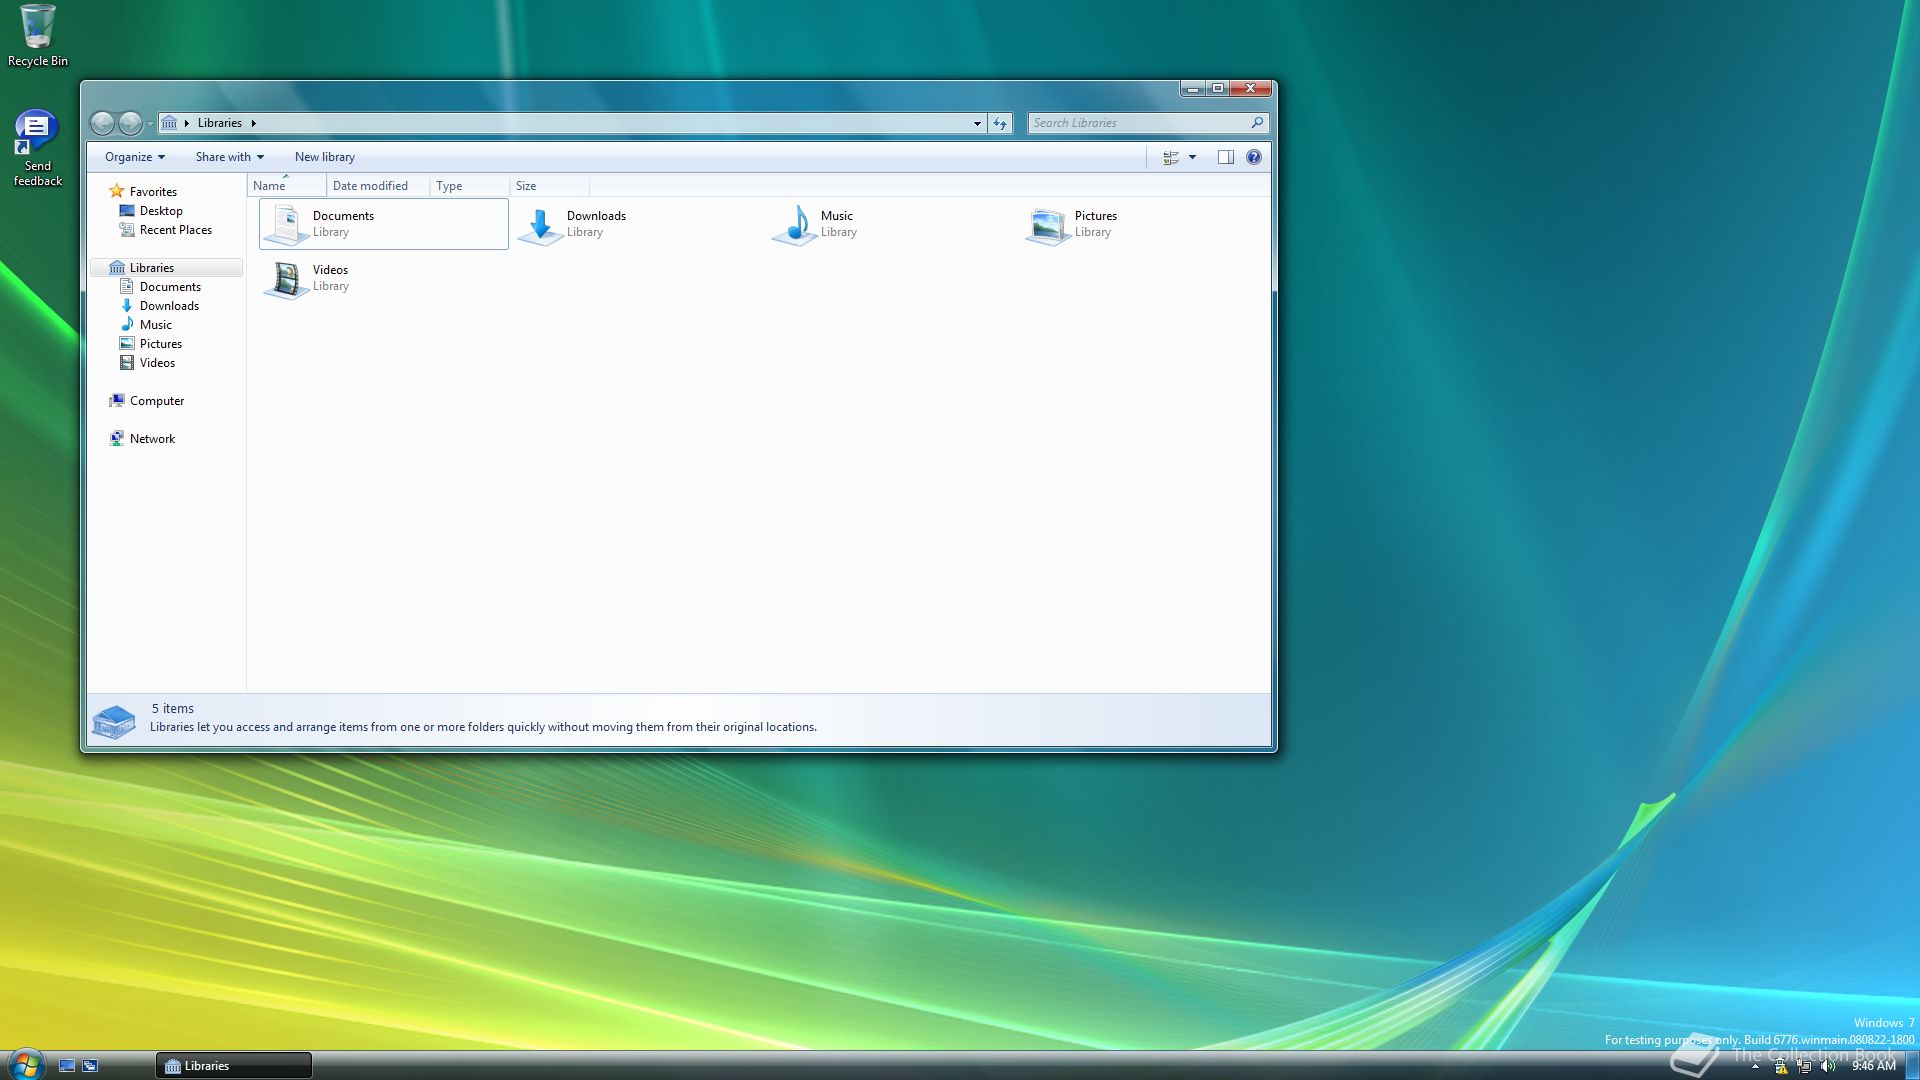Expand the arrow before Libraries in address bar

187,123
